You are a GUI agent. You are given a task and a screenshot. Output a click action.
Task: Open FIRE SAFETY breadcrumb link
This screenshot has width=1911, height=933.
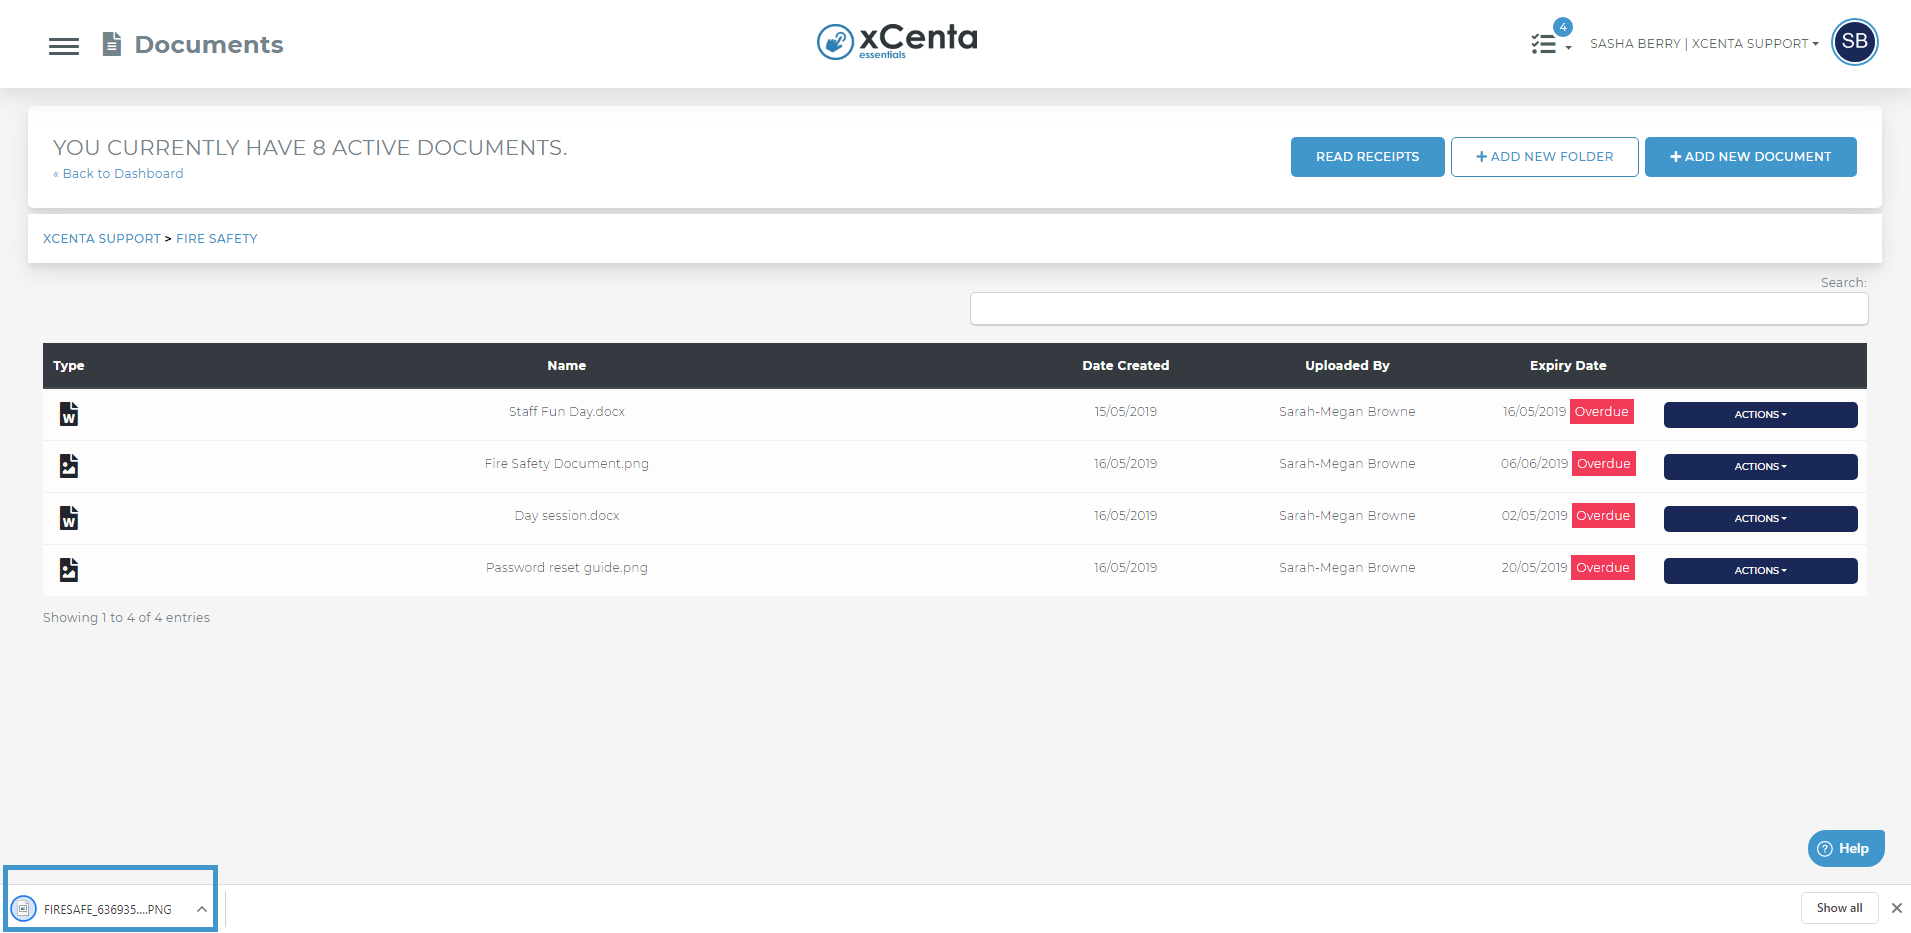(x=217, y=239)
